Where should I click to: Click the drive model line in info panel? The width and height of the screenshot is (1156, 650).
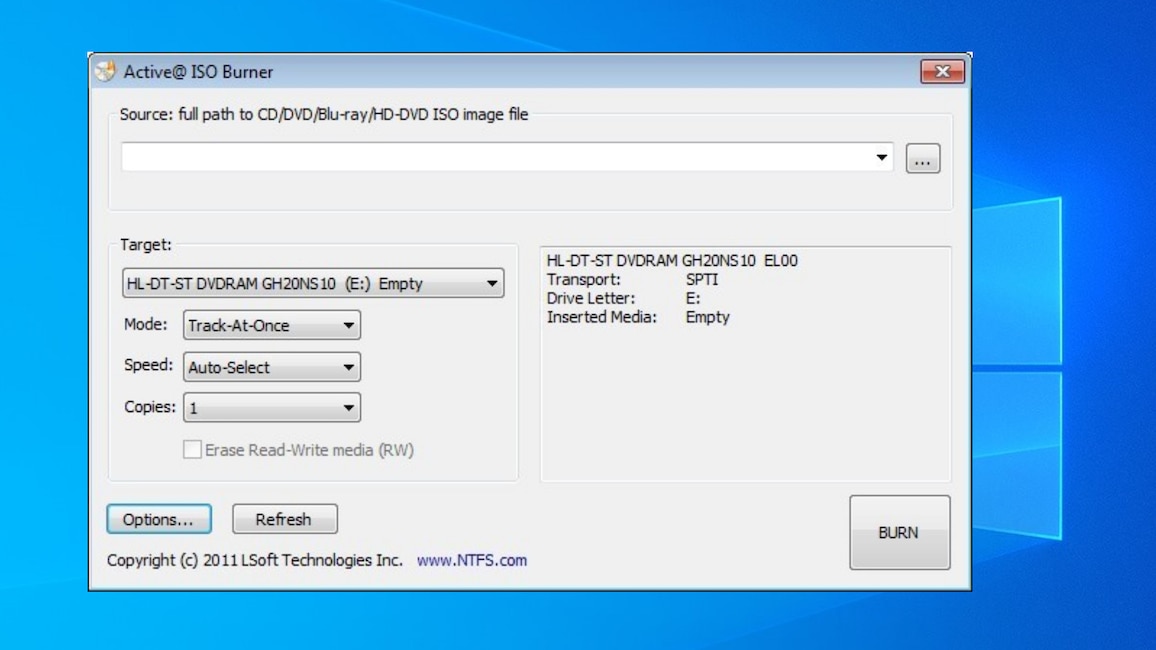click(x=672, y=261)
